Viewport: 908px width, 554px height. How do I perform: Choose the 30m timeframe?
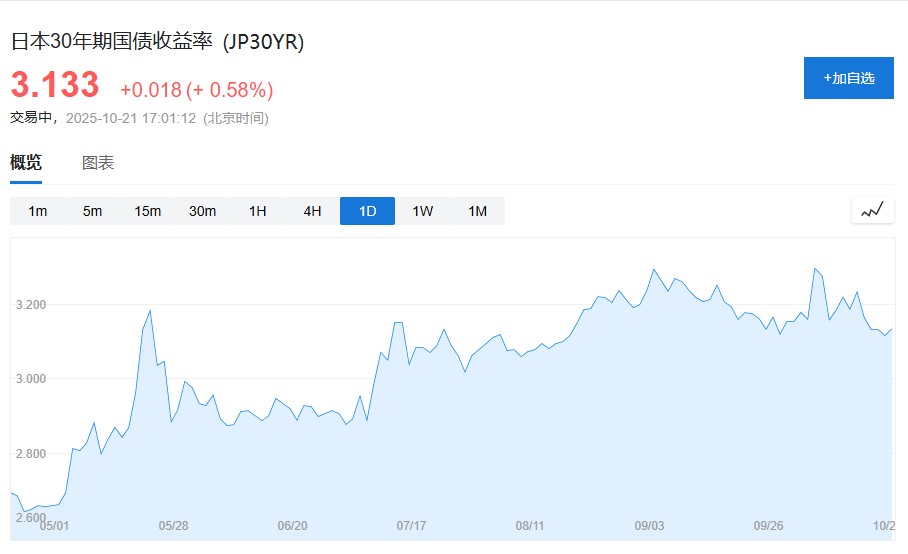pyautogui.click(x=203, y=211)
